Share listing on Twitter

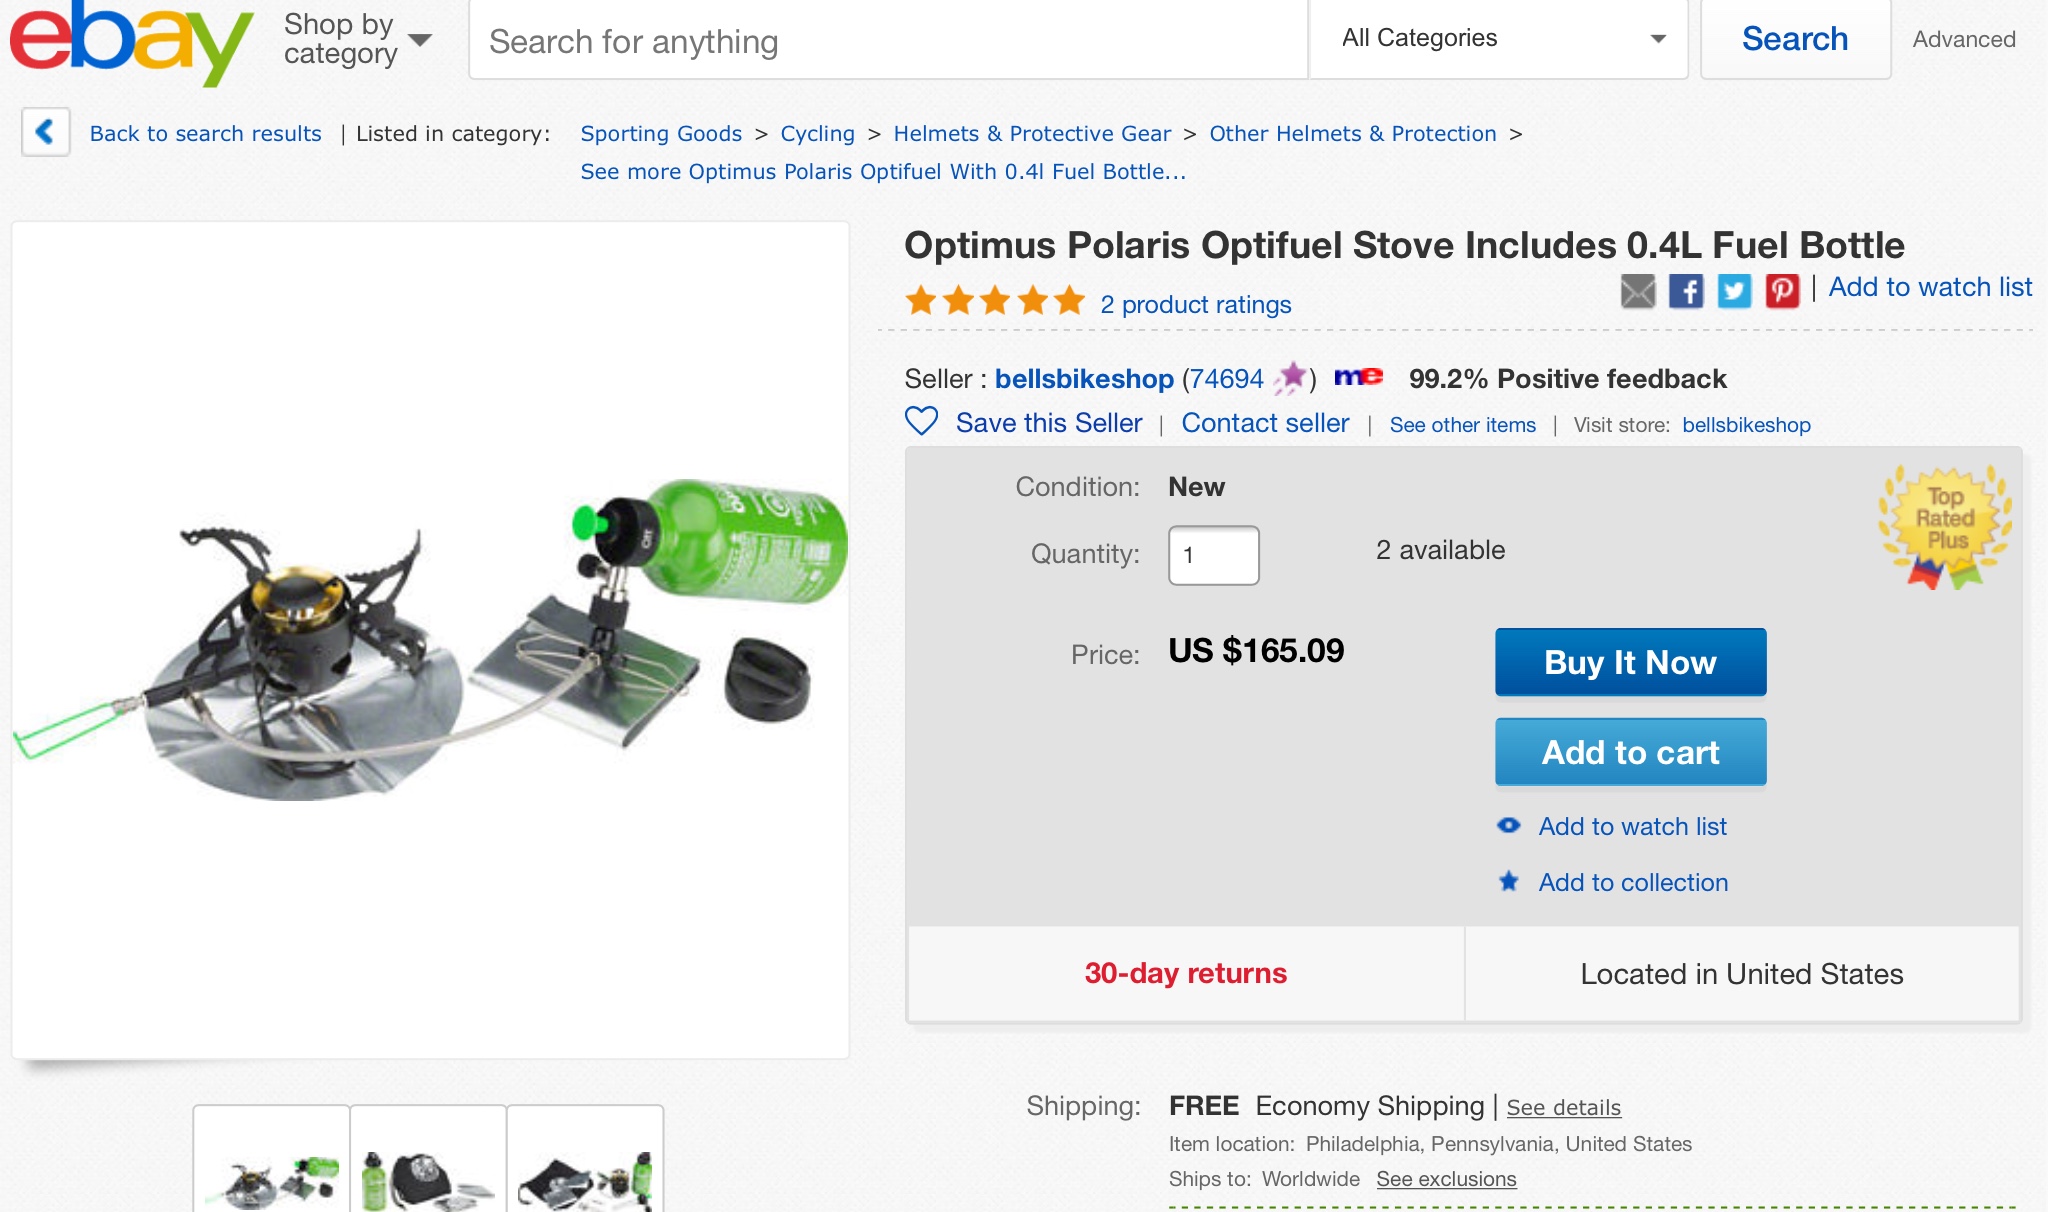(x=1734, y=291)
